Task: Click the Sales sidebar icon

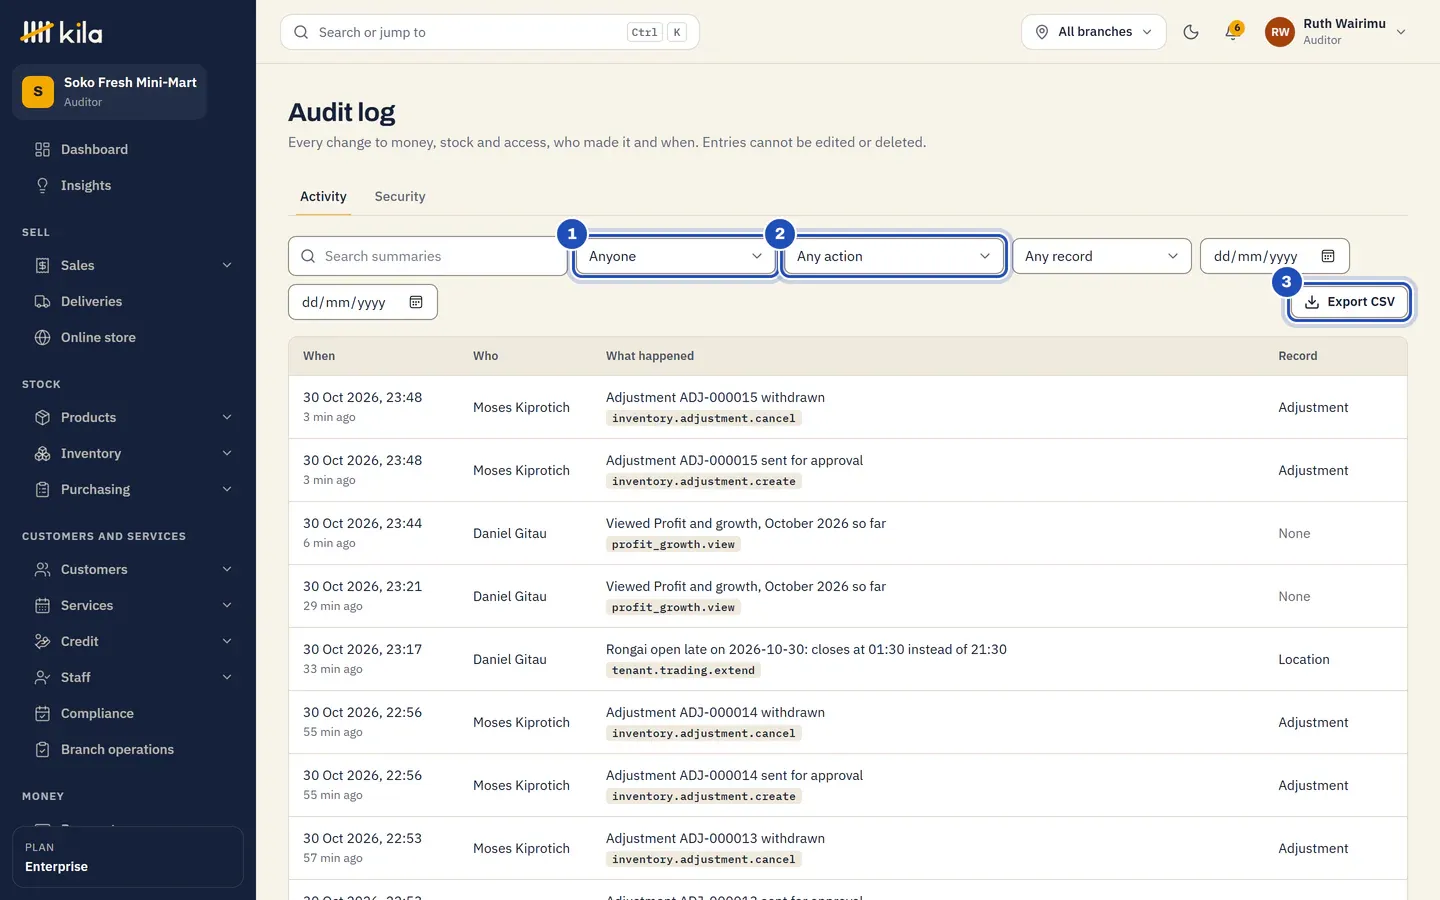Action: (x=42, y=265)
